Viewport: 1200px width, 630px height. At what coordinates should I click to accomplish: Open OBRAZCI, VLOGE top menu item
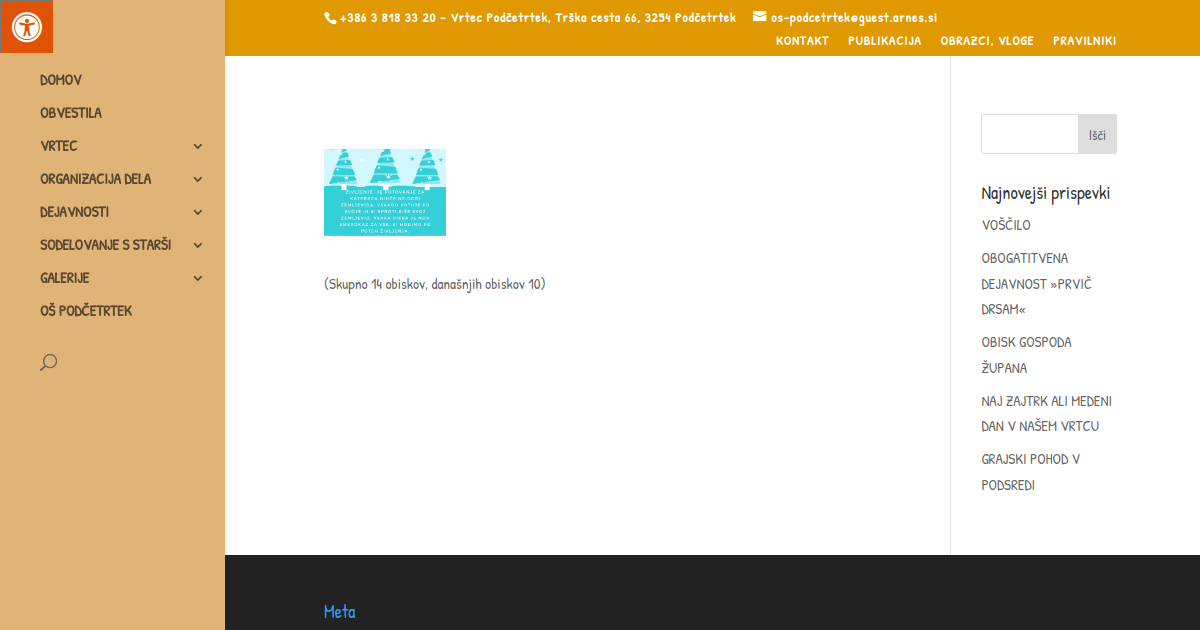986,41
